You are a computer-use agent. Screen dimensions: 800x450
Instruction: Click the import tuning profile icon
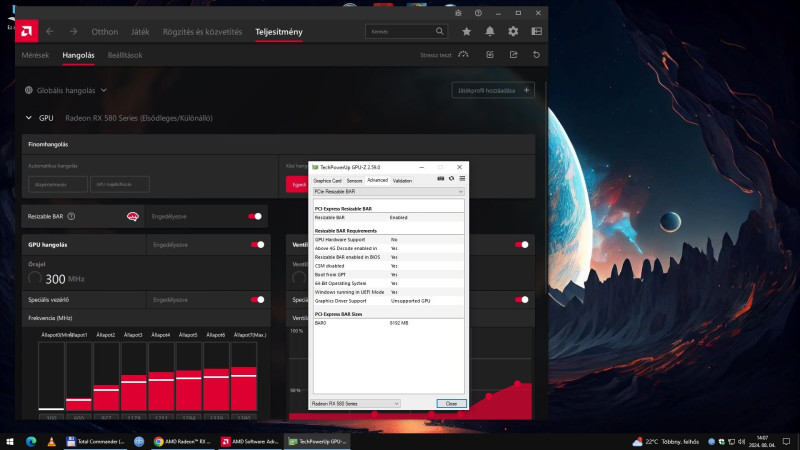490,55
